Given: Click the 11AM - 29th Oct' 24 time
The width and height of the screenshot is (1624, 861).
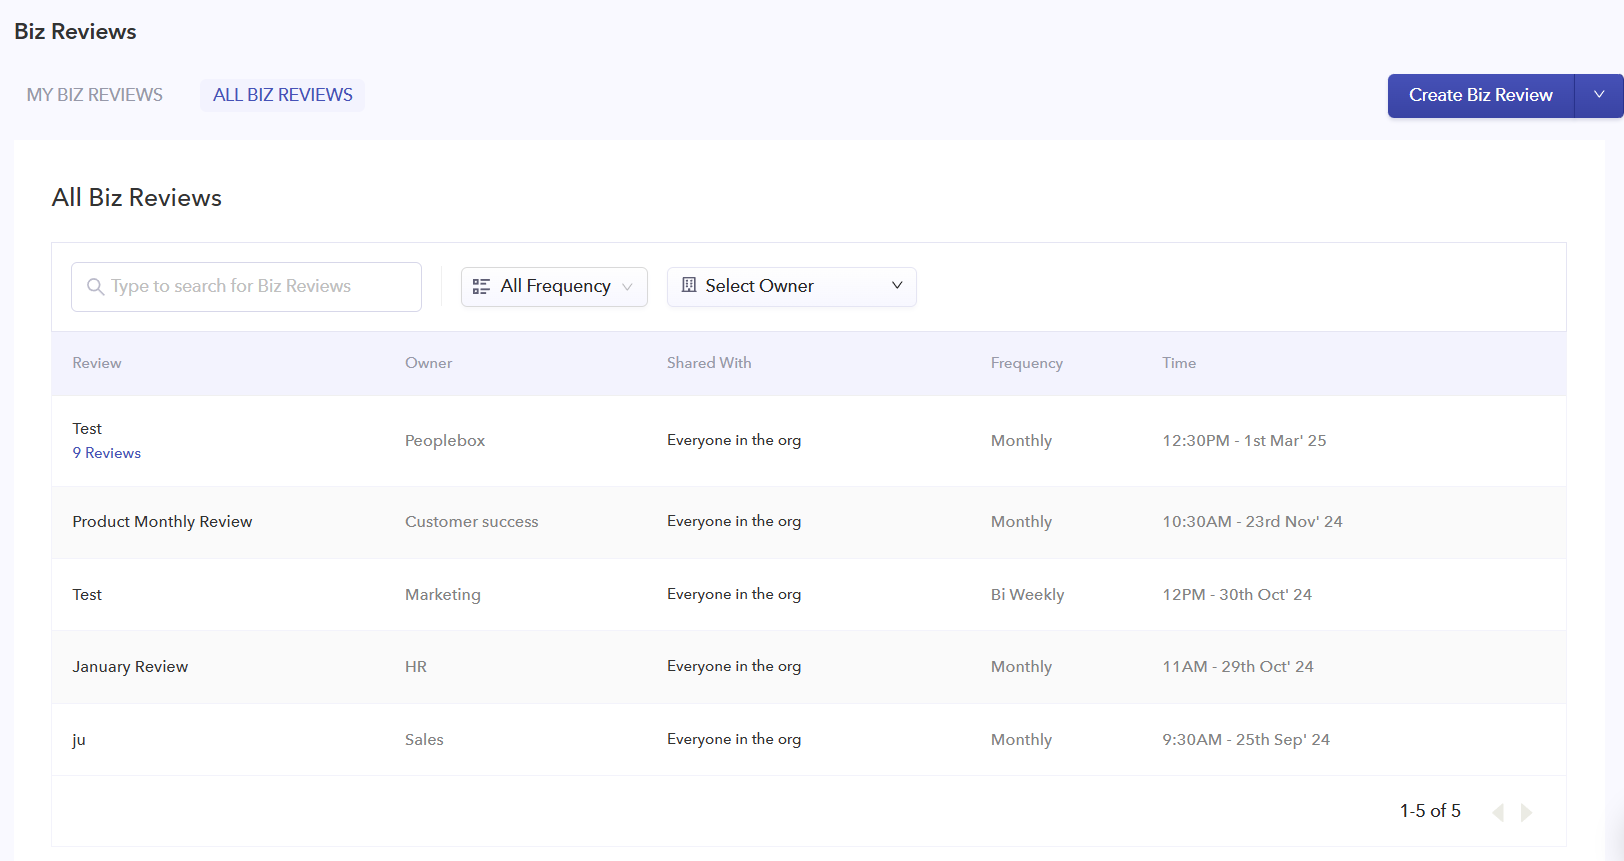Looking at the screenshot, I should 1238,667.
